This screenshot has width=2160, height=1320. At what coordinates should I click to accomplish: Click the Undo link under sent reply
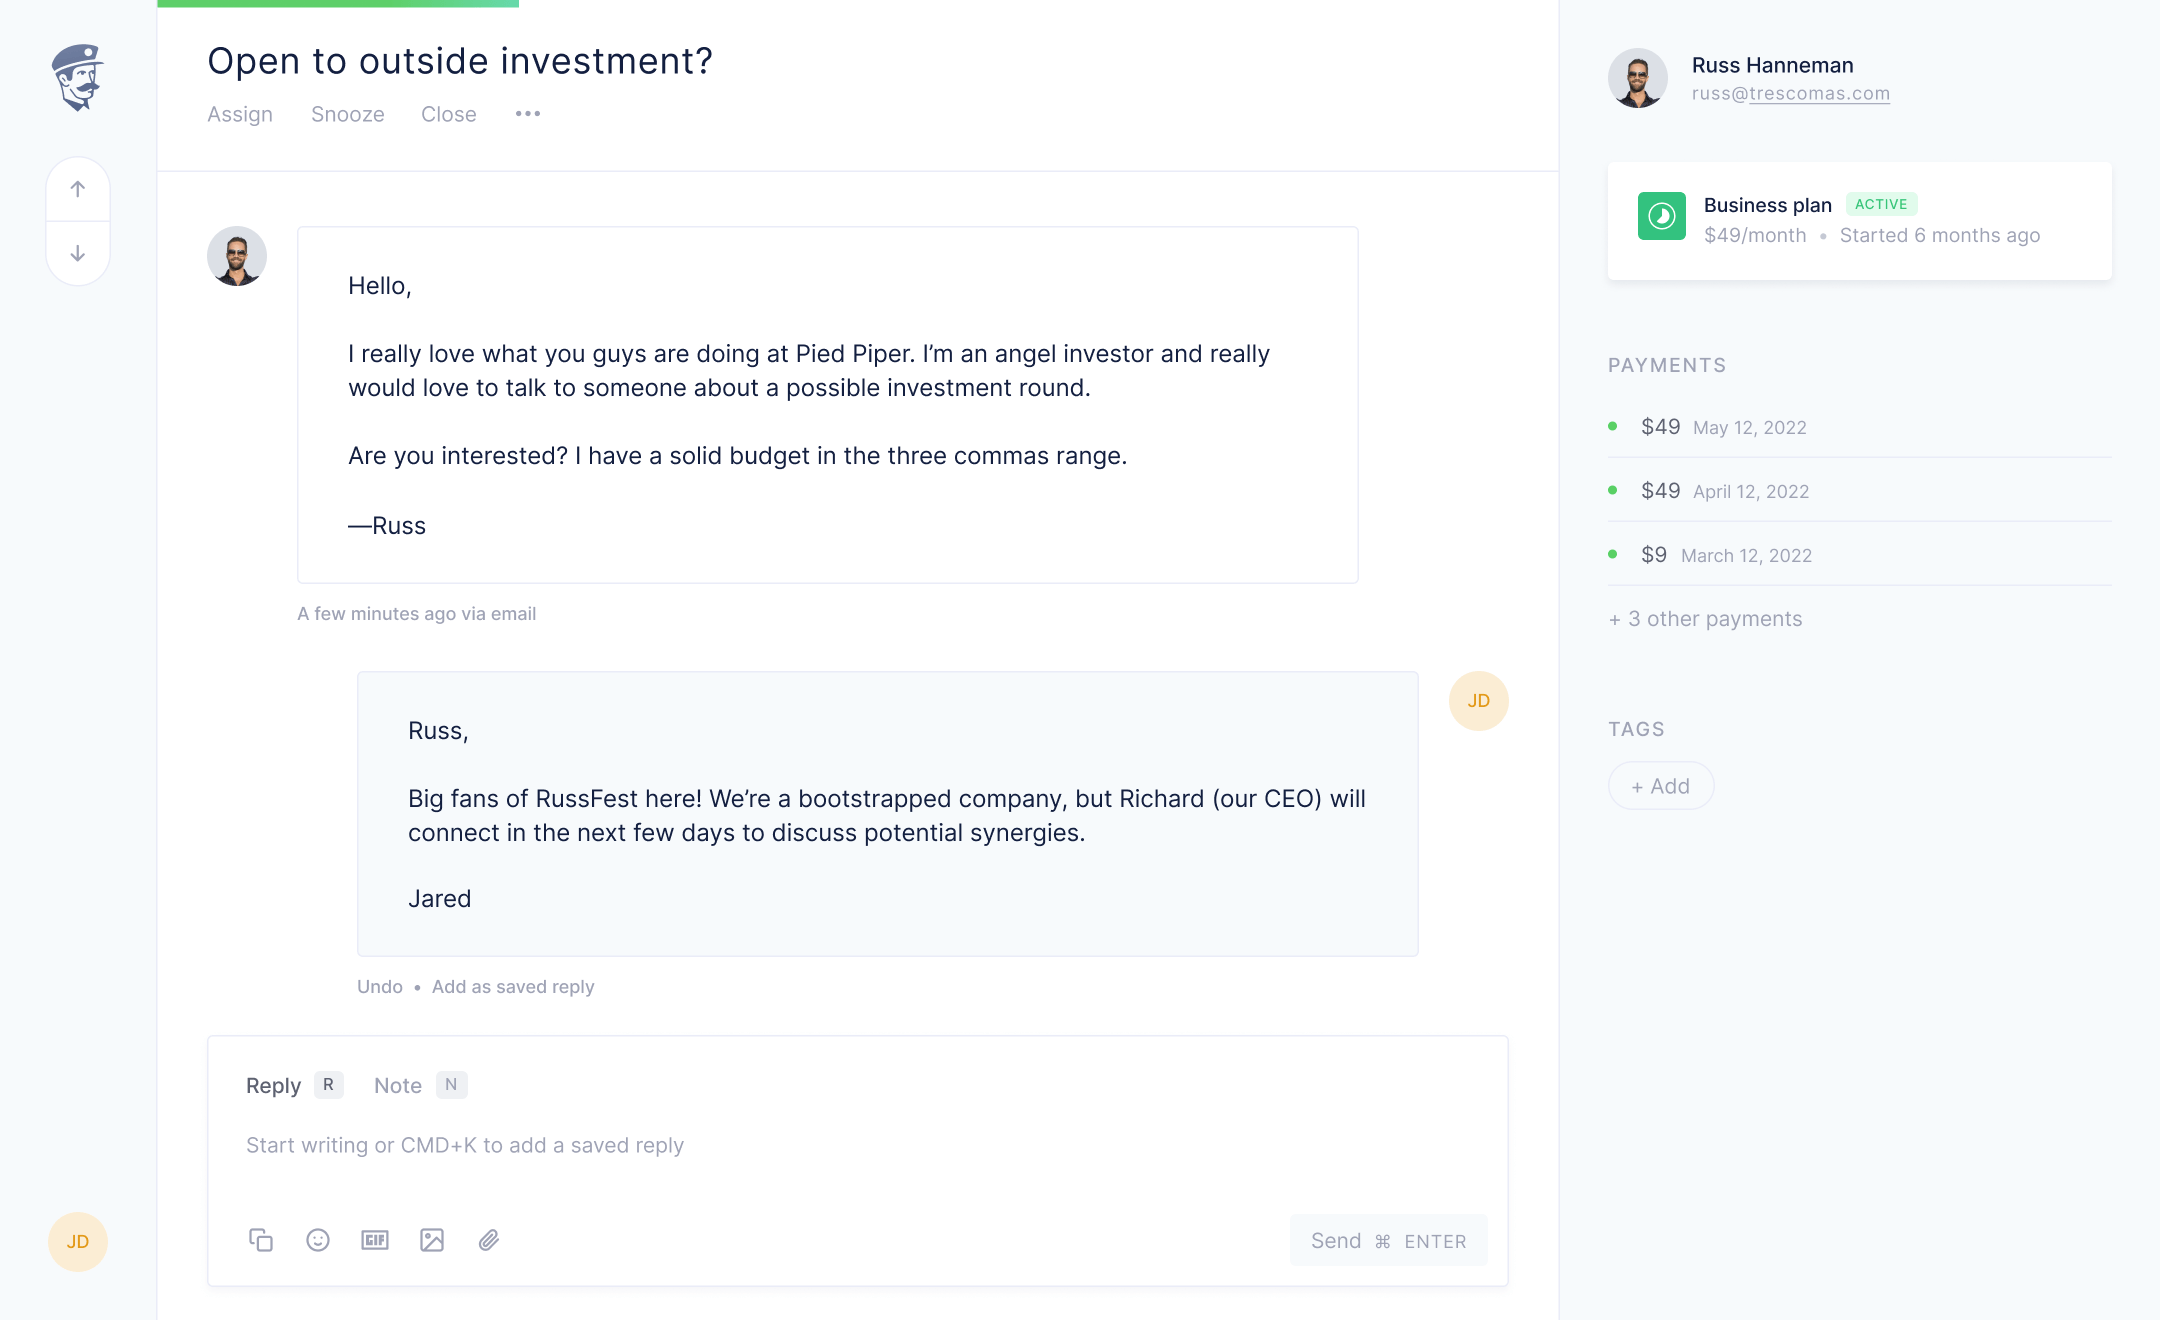click(380, 987)
